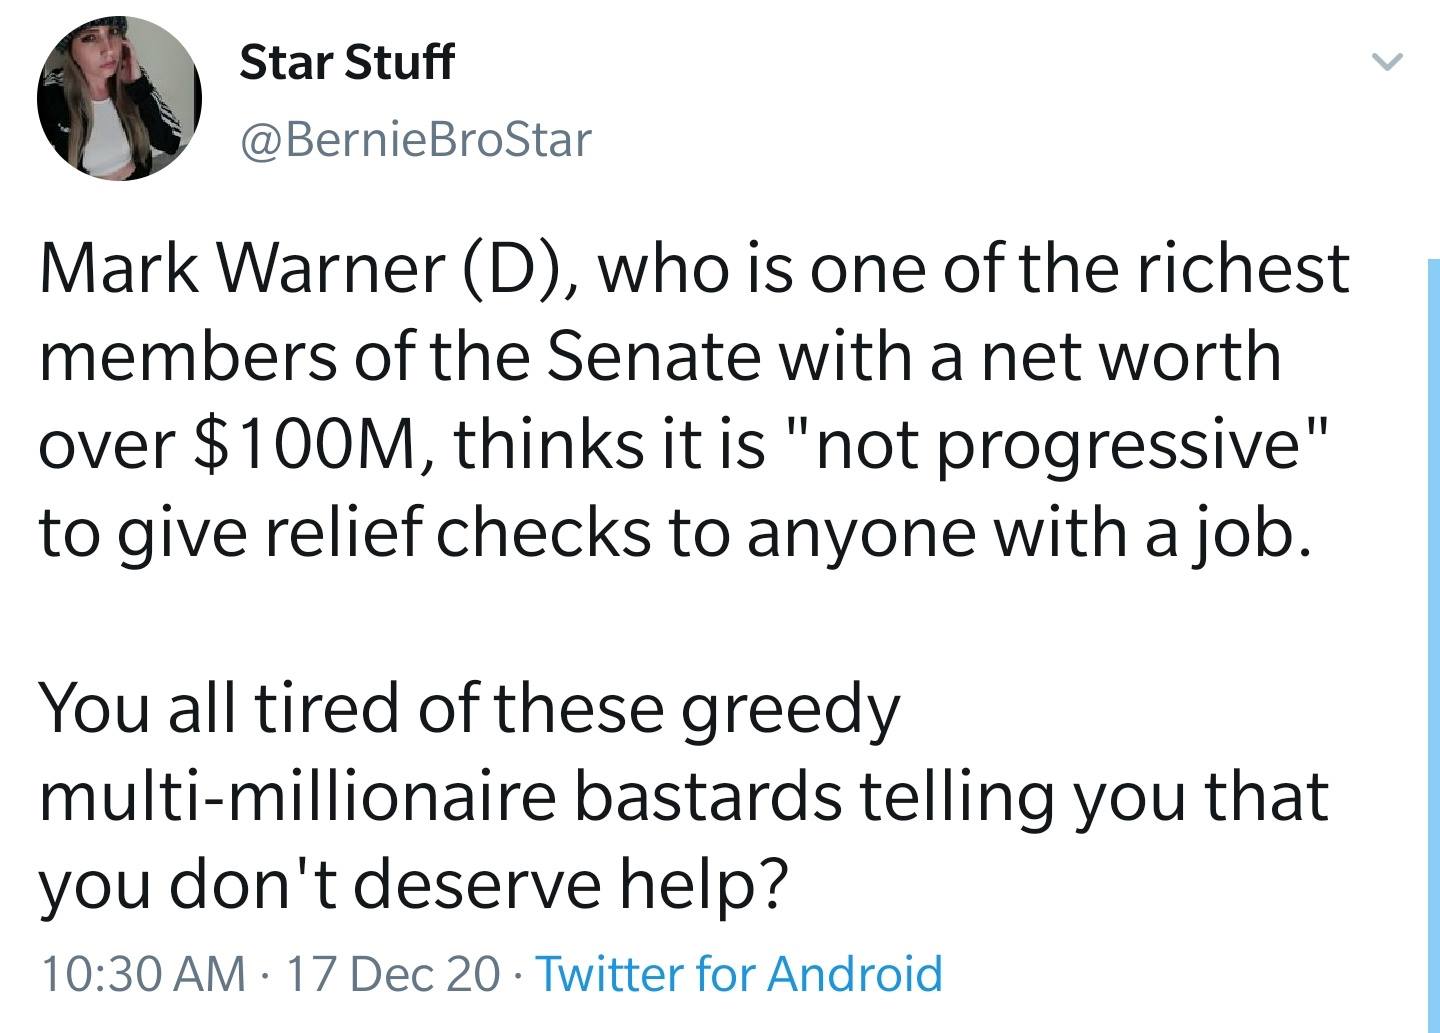Visit the @BernieBroStar handle link
This screenshot has height=1033, width=1440.
[x=415, y=139]
